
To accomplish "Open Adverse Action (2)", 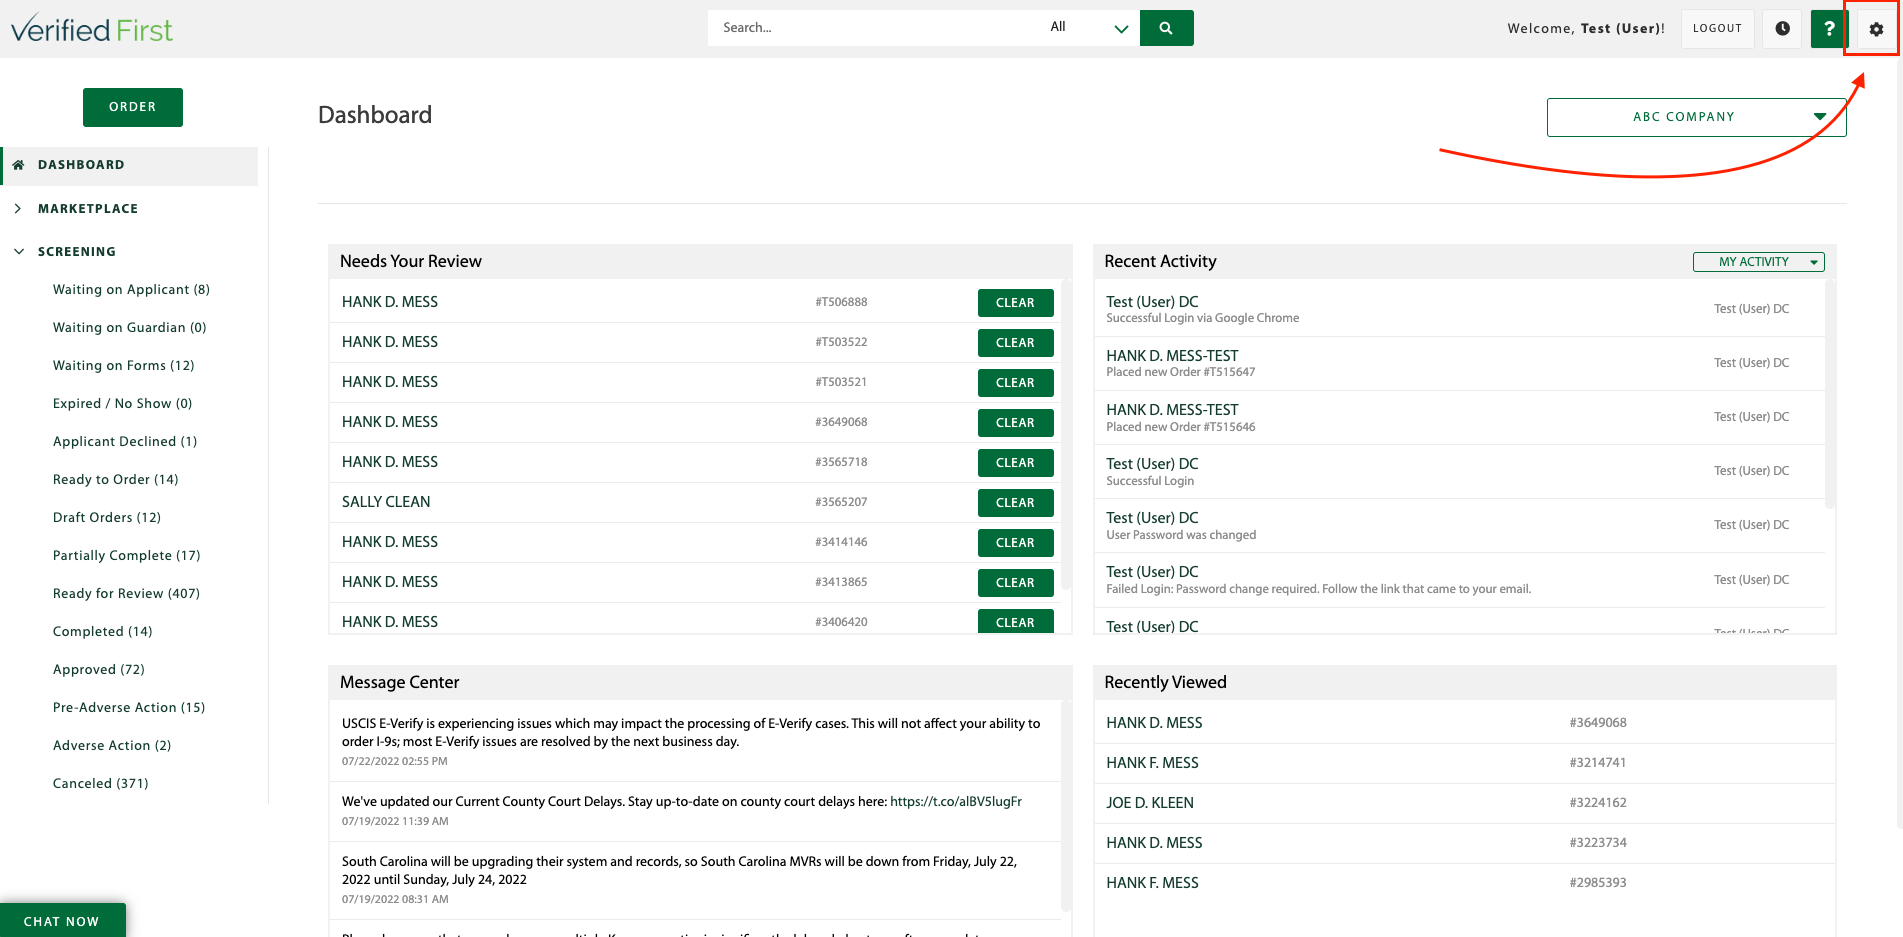I will pyautogui.click(x=112, y=746).
